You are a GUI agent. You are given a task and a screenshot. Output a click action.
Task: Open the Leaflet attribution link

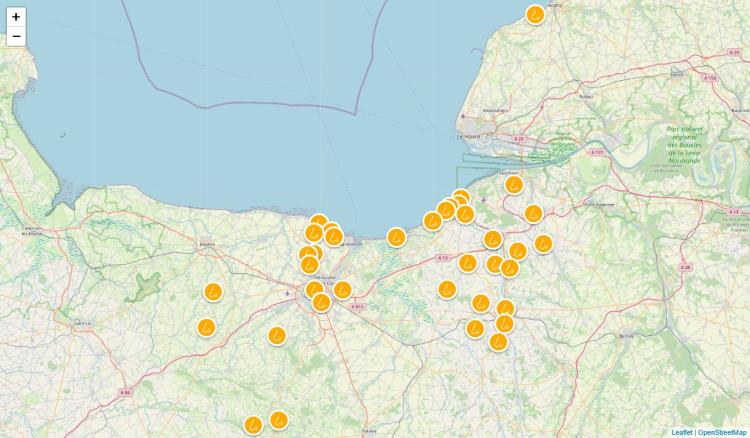tap(682, 432)
